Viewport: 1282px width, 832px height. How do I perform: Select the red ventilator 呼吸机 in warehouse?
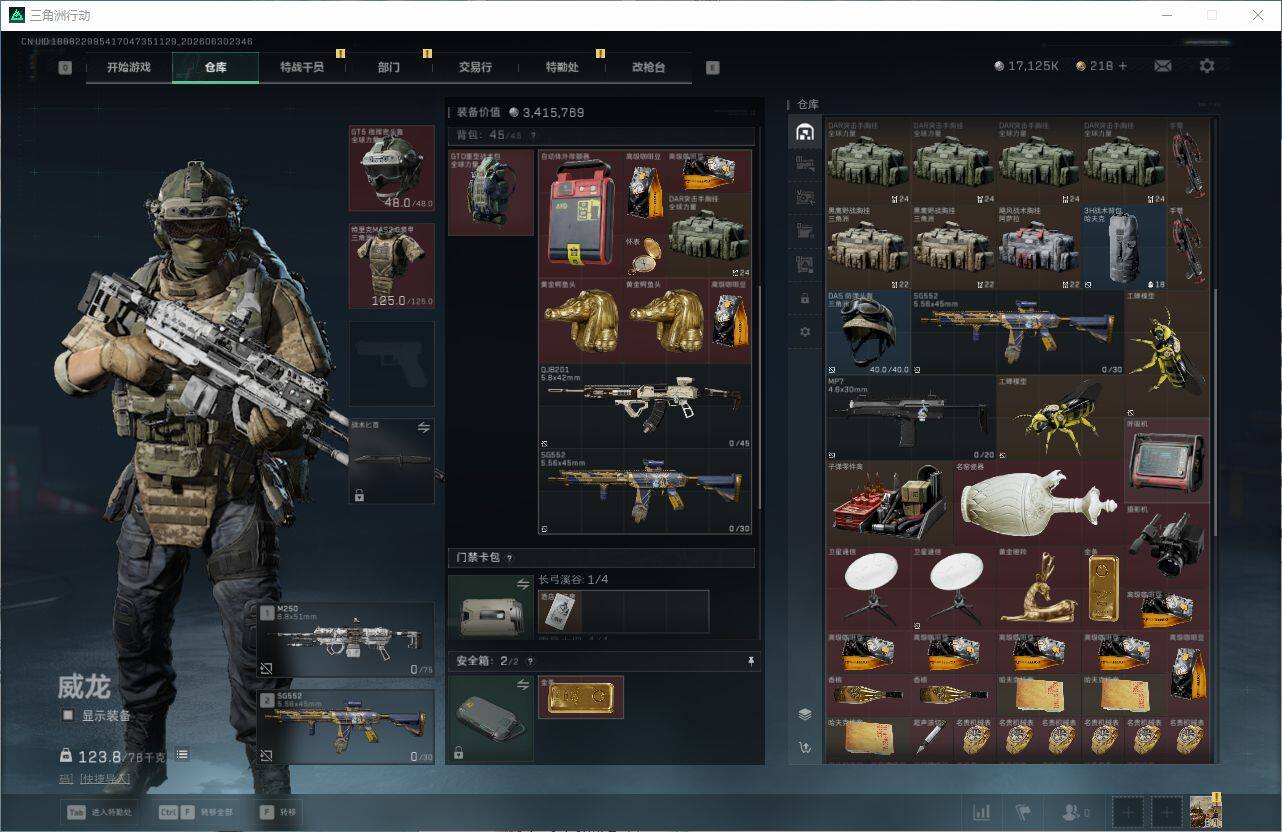1166,461
